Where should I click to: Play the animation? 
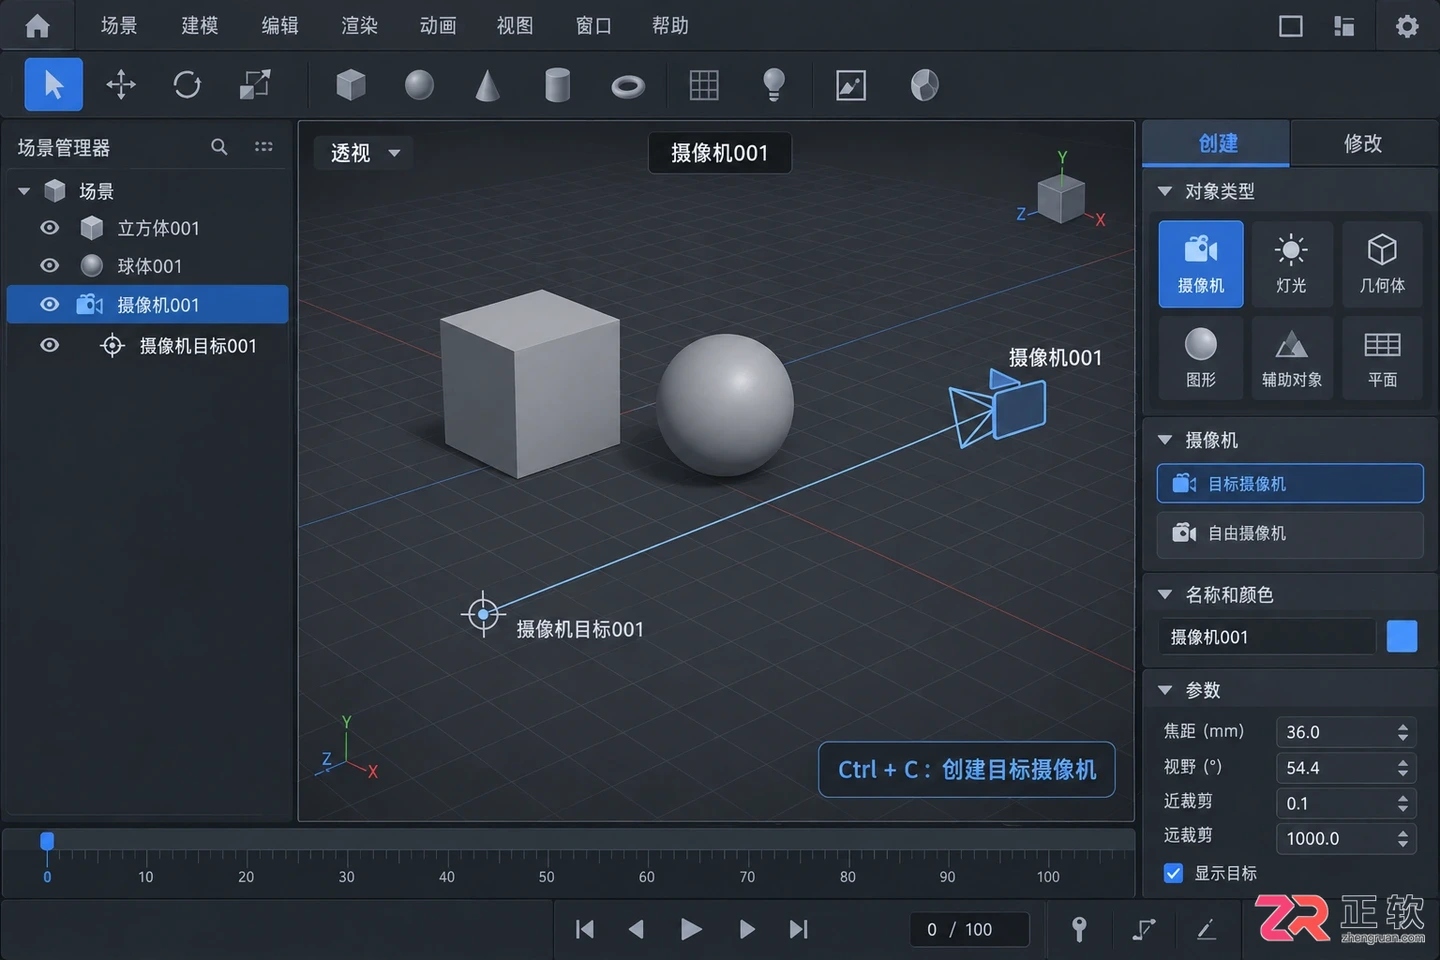pos(691,929)
